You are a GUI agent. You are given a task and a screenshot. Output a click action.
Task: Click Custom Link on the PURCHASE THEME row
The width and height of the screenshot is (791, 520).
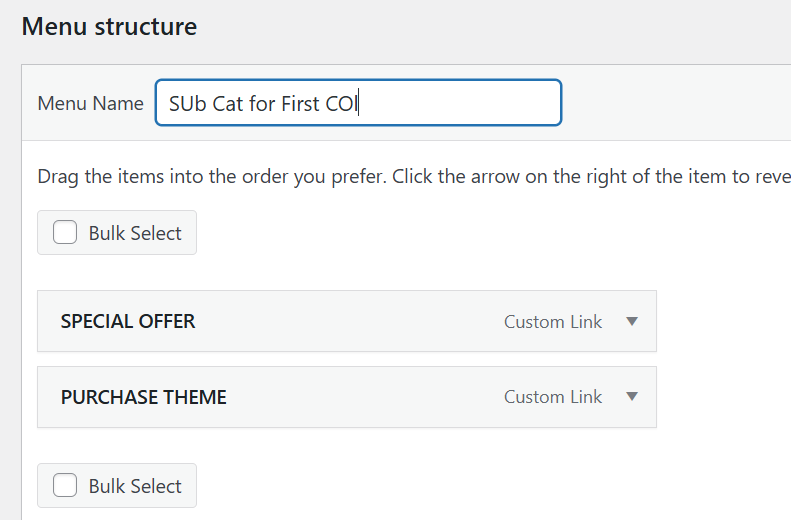[553, 397]
